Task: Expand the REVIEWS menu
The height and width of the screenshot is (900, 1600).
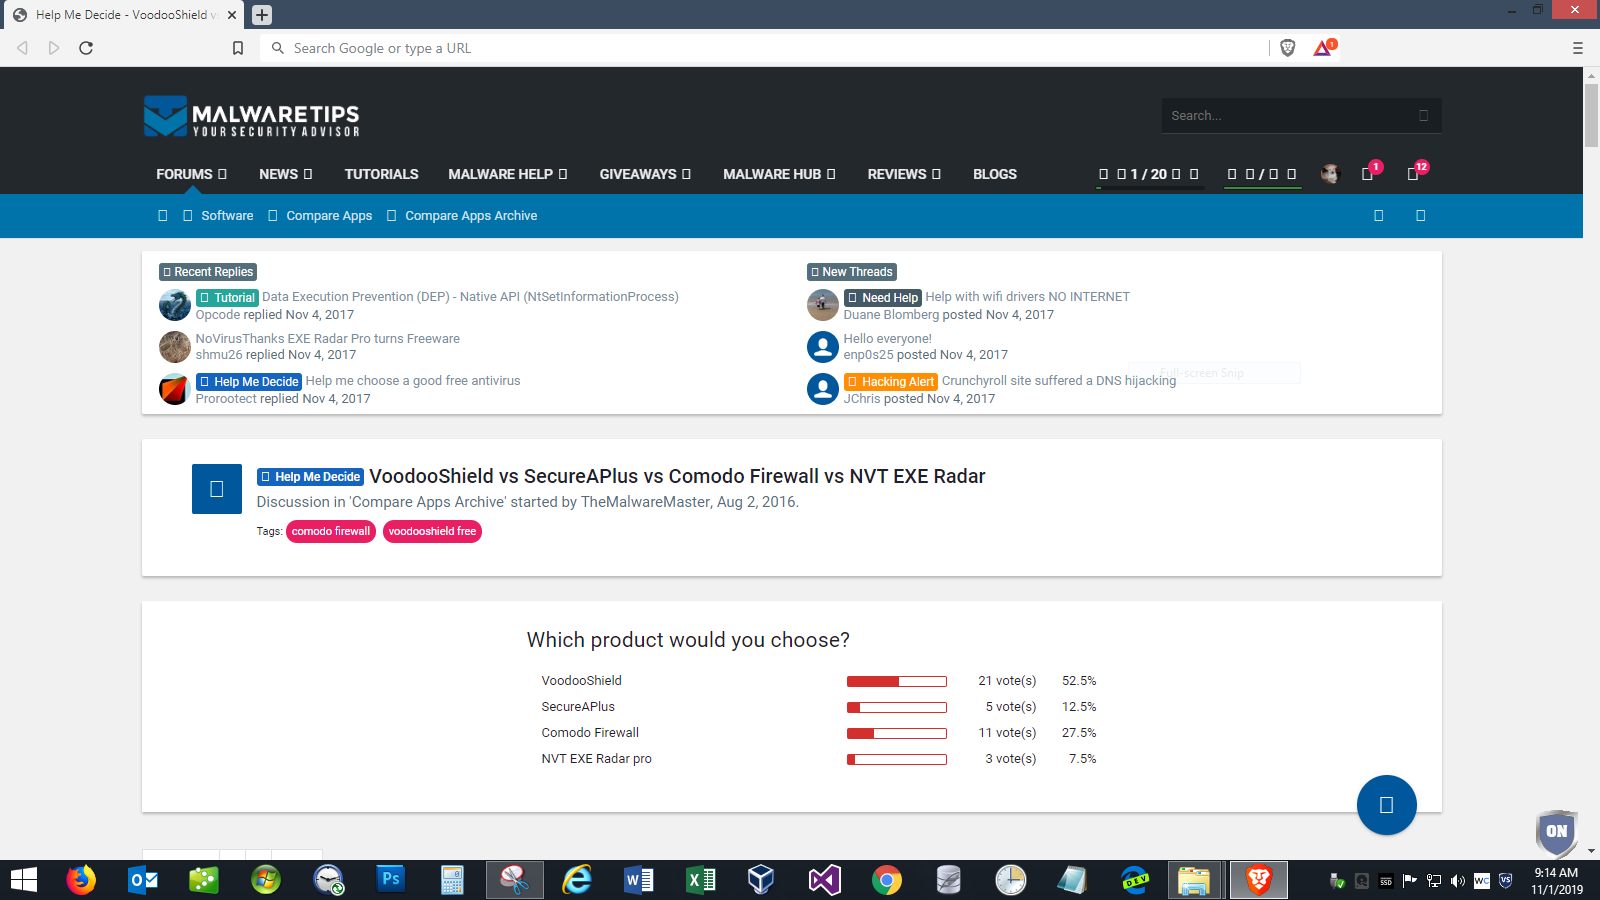Action: (x=904, y=174)
